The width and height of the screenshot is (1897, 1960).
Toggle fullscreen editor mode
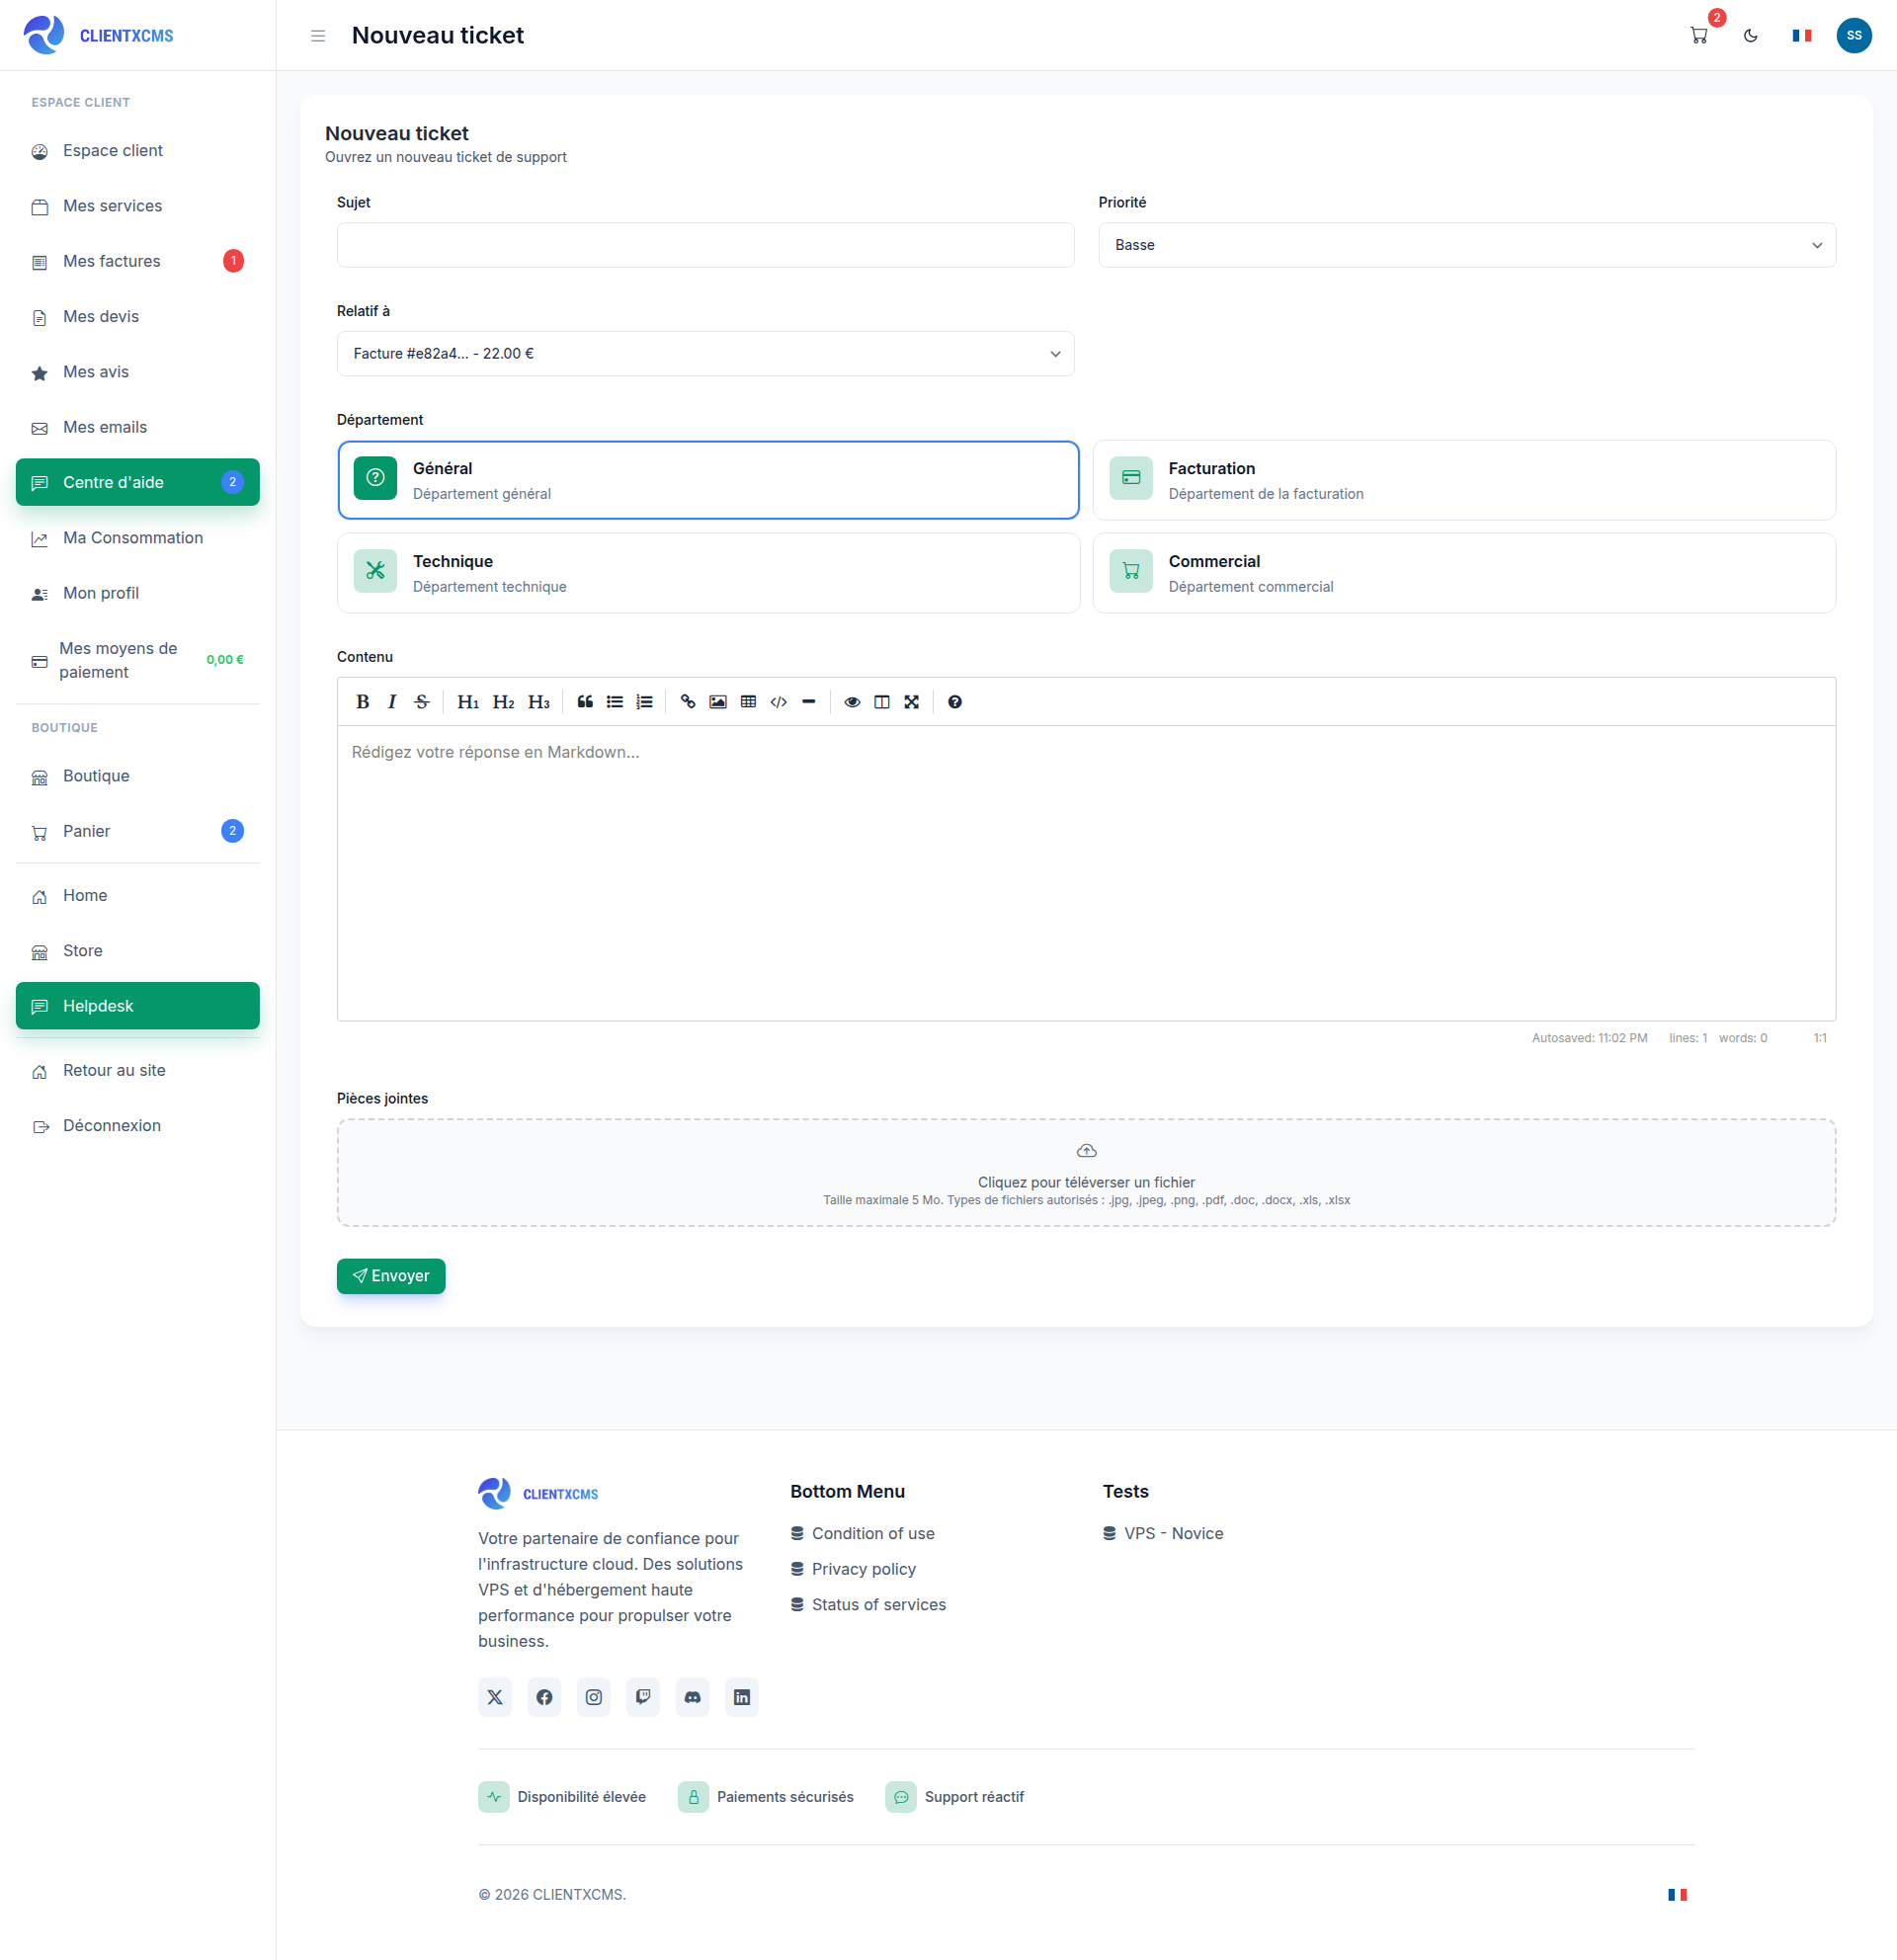click(x=912, y=702)
